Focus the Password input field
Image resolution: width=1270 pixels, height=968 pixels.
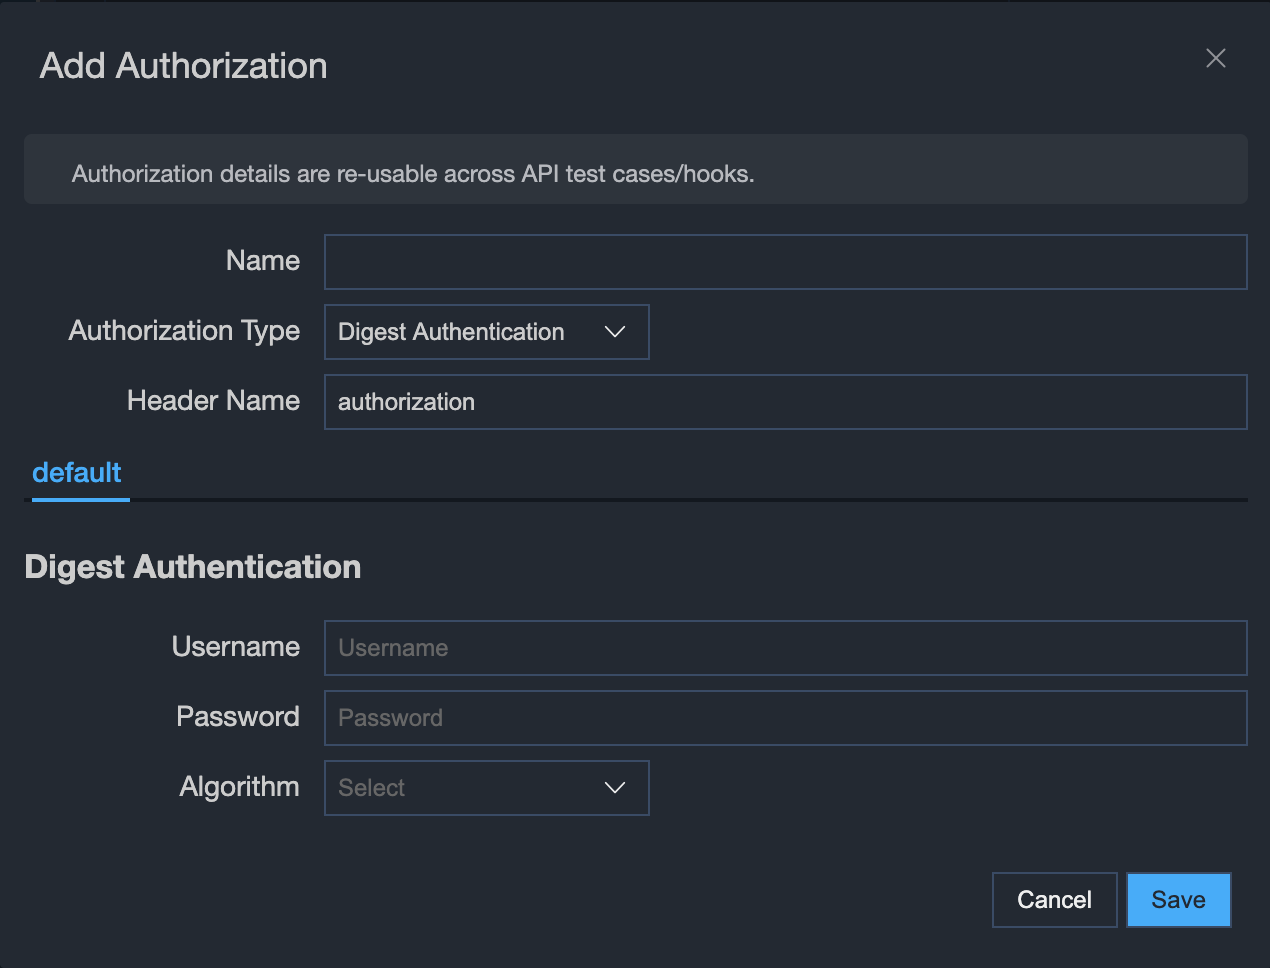785,718
